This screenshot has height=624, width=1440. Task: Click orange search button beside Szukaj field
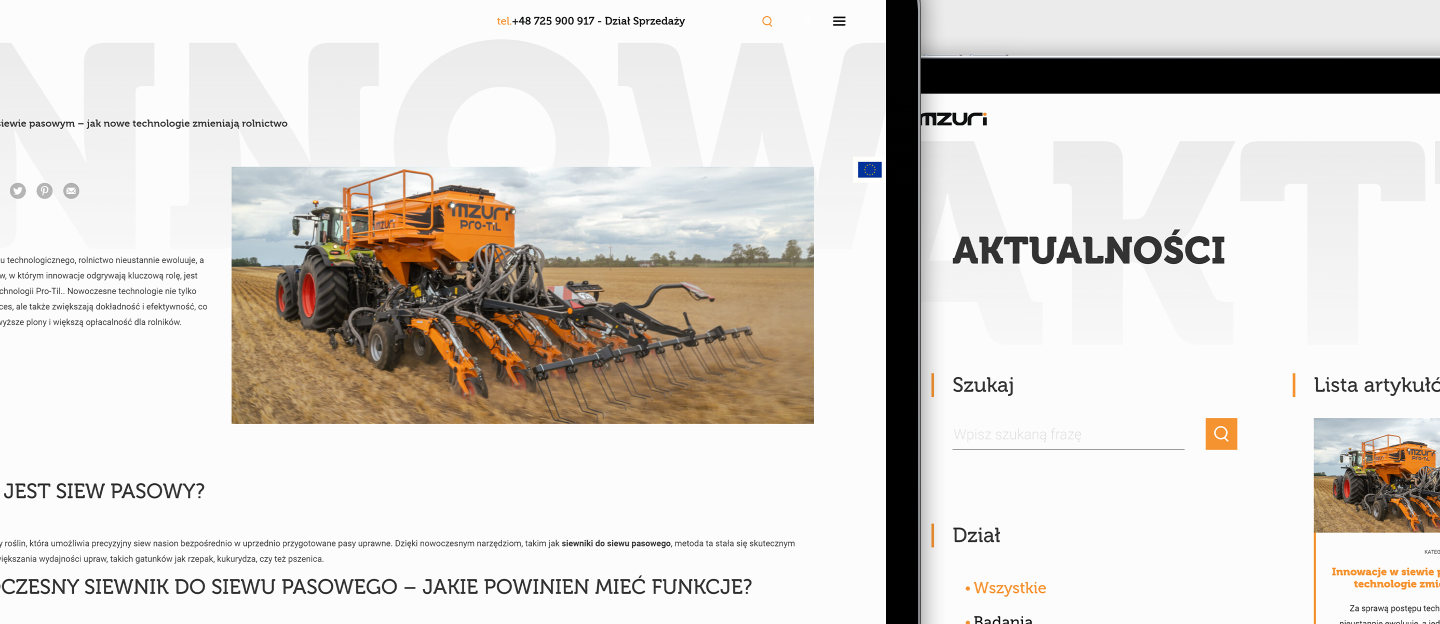pos(1221,434)
